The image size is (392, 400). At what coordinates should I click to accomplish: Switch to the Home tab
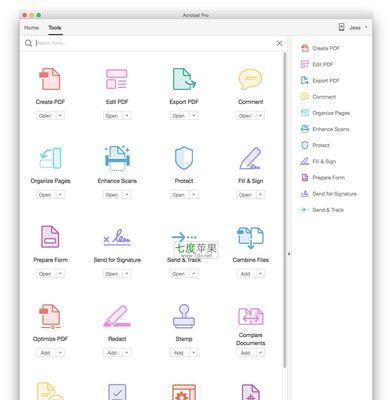tap(31, 28)
